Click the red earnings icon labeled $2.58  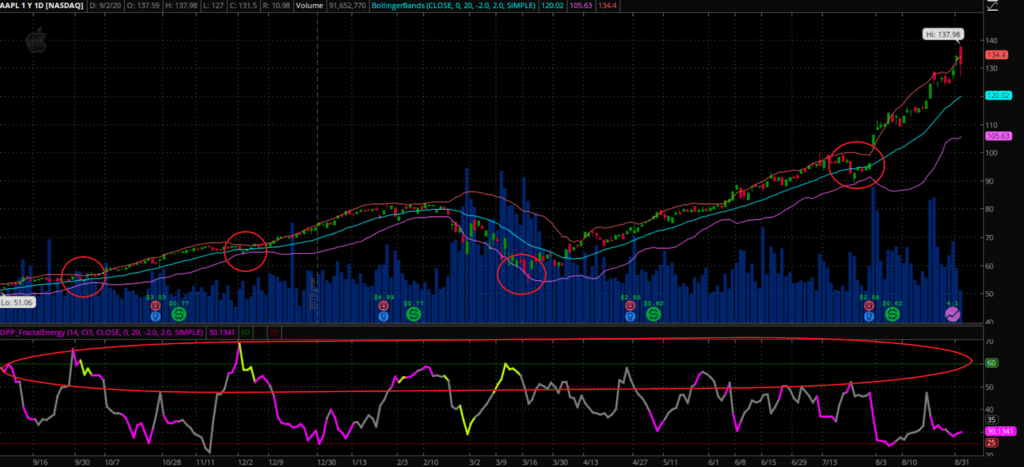(869, 305)
